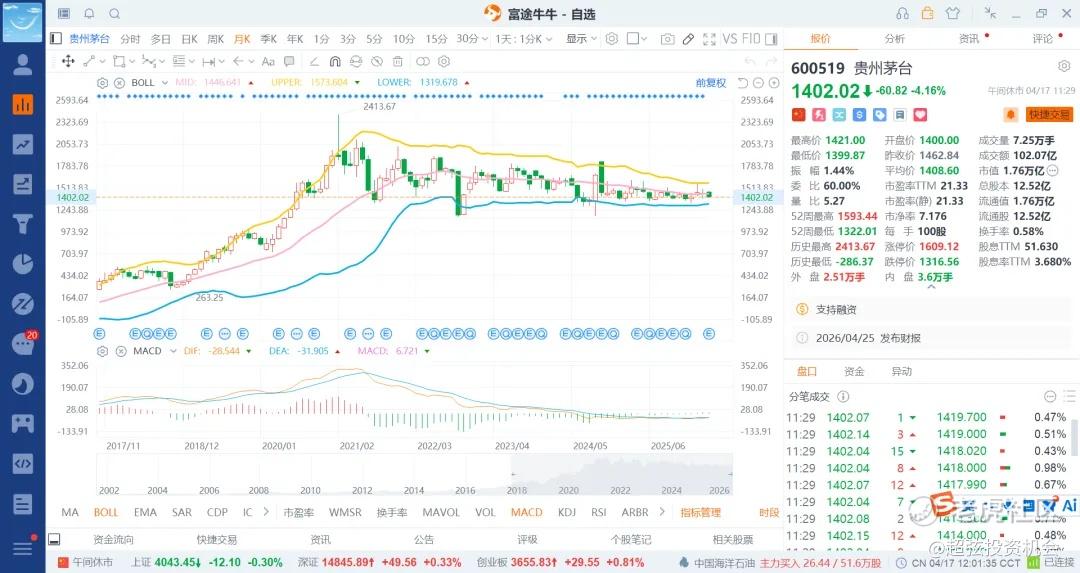
Task: Click the timeline range navigator overview
Action: pyautogui.click(x=415, y=475)
